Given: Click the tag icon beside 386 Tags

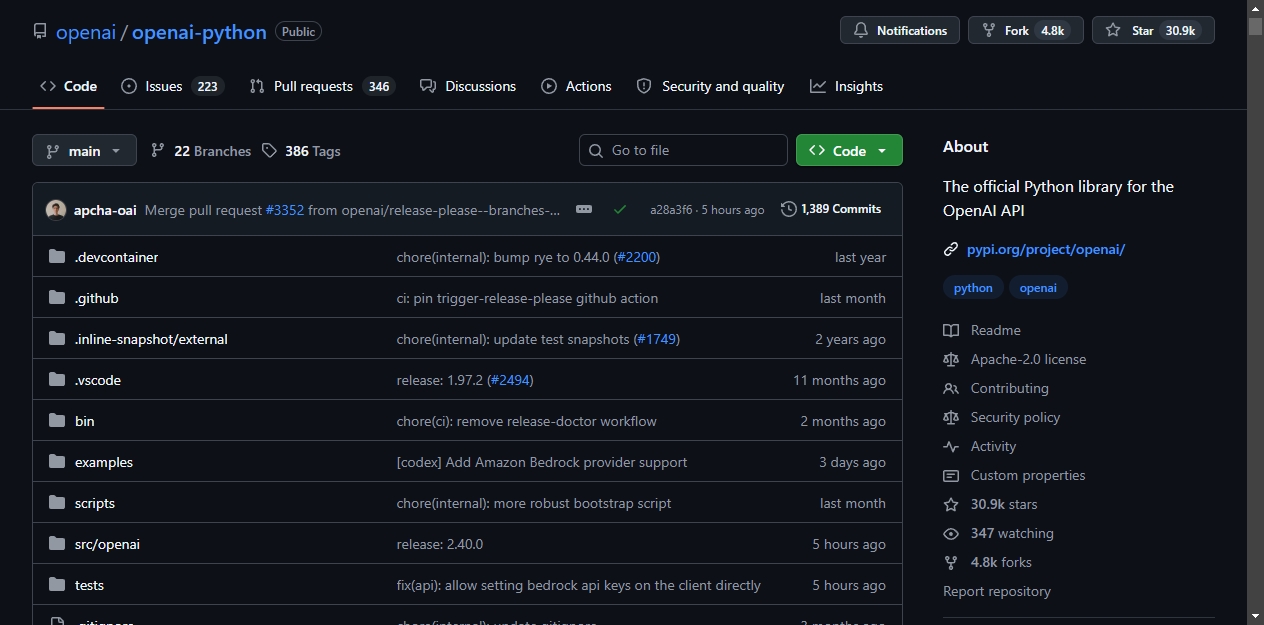Looking at the screenshot, I should click(x=269, y=151).
